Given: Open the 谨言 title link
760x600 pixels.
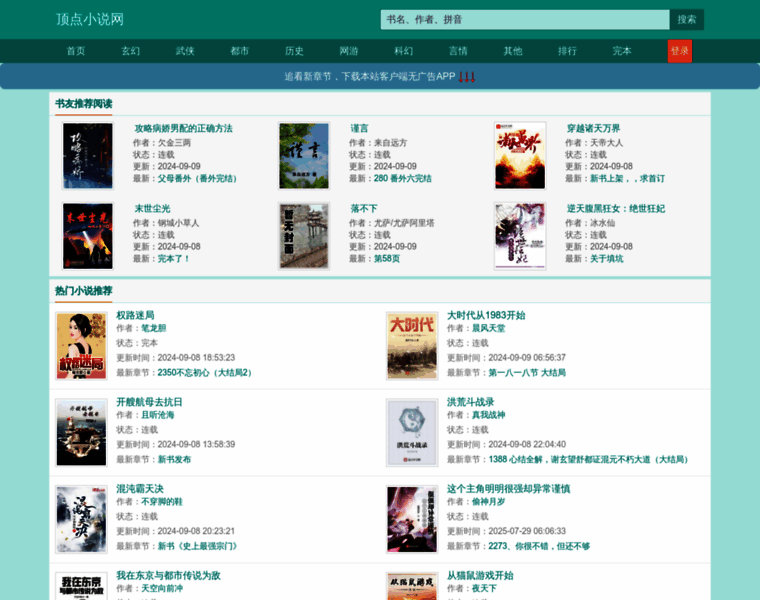Looking at the screenshot, I should tap(360, 128).
